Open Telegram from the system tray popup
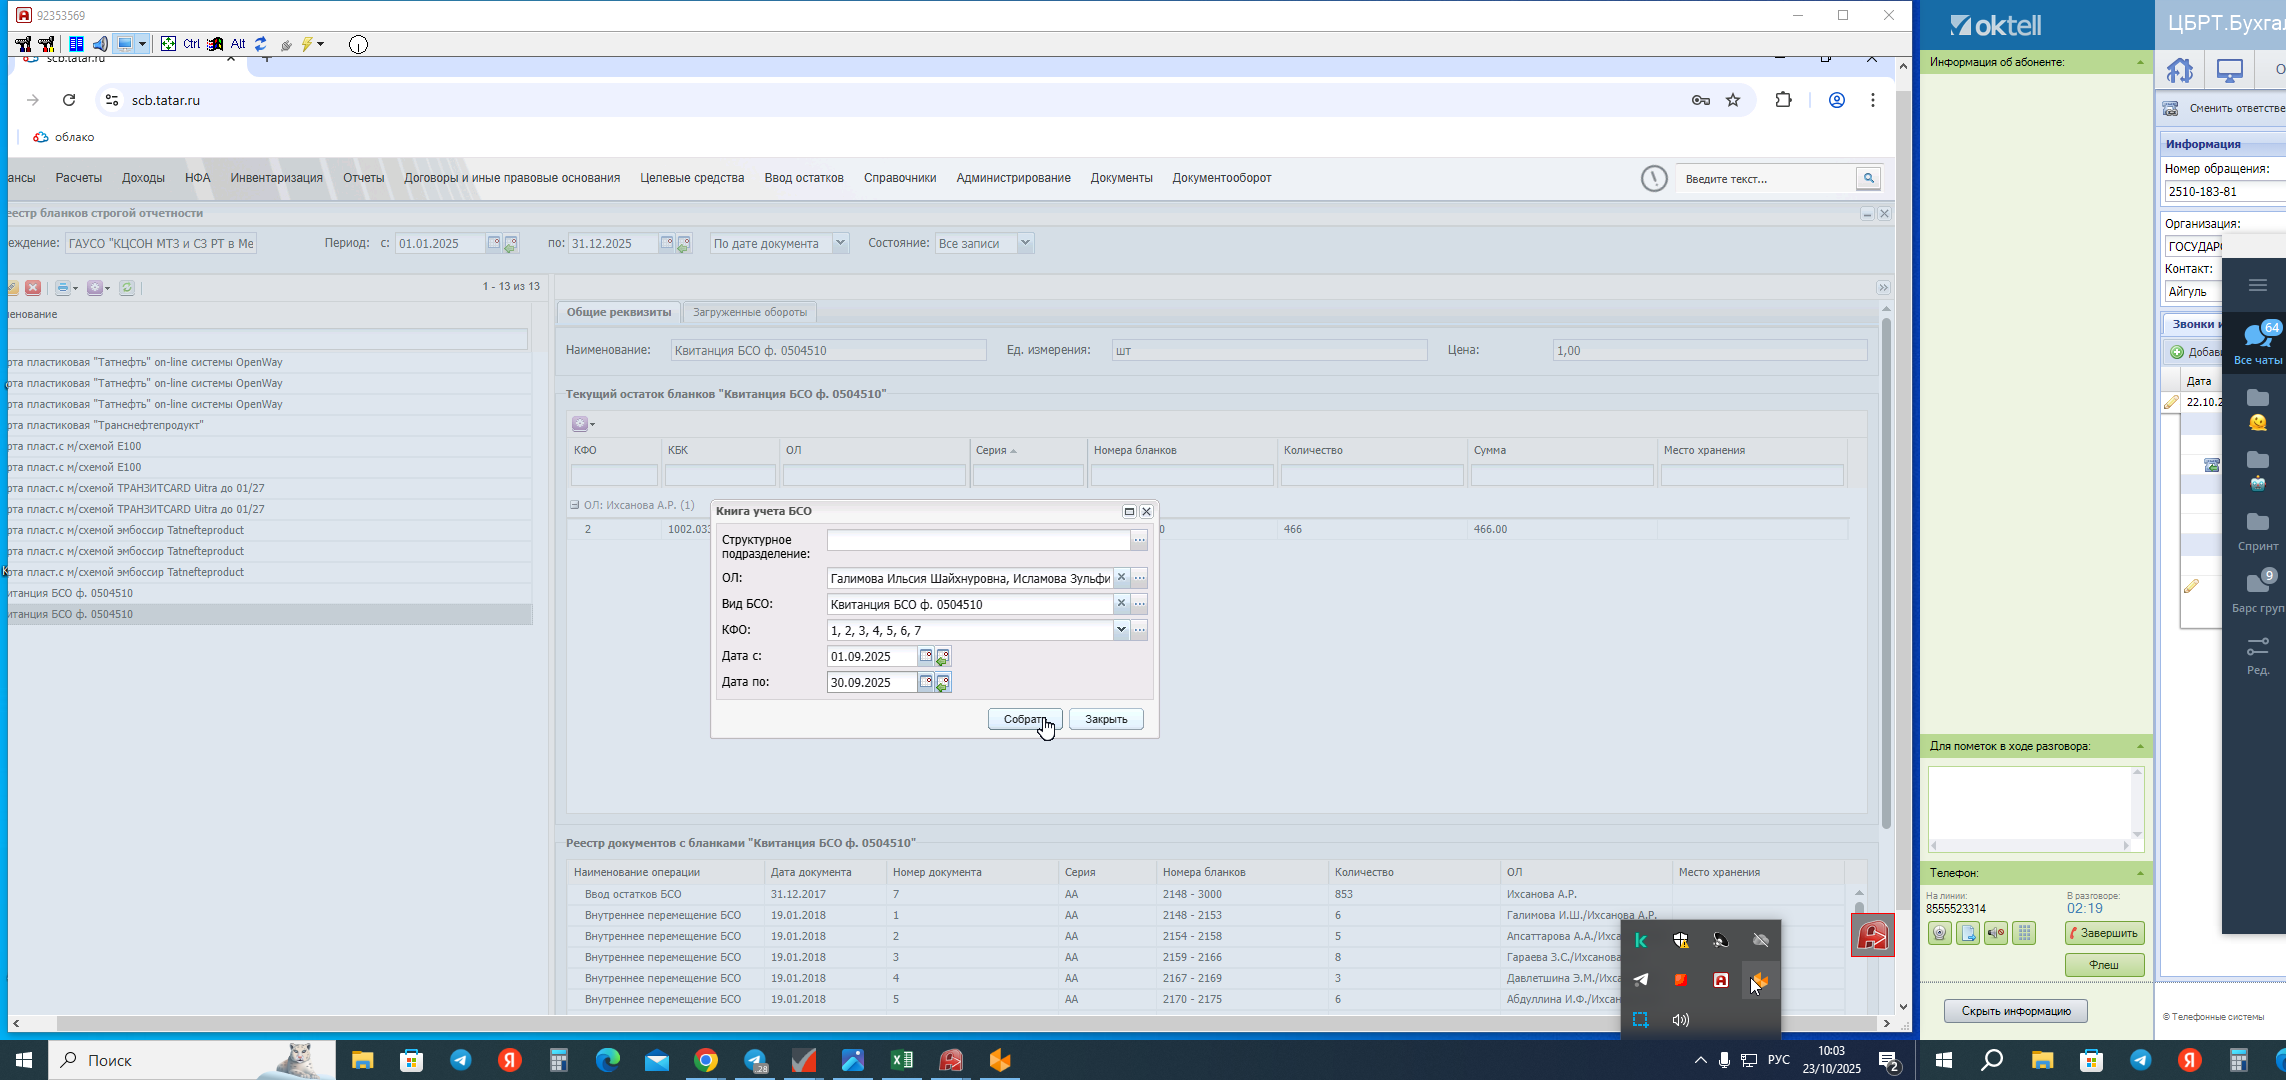The height and width of the screenshot is (1080, 2286). point(1641,980)
